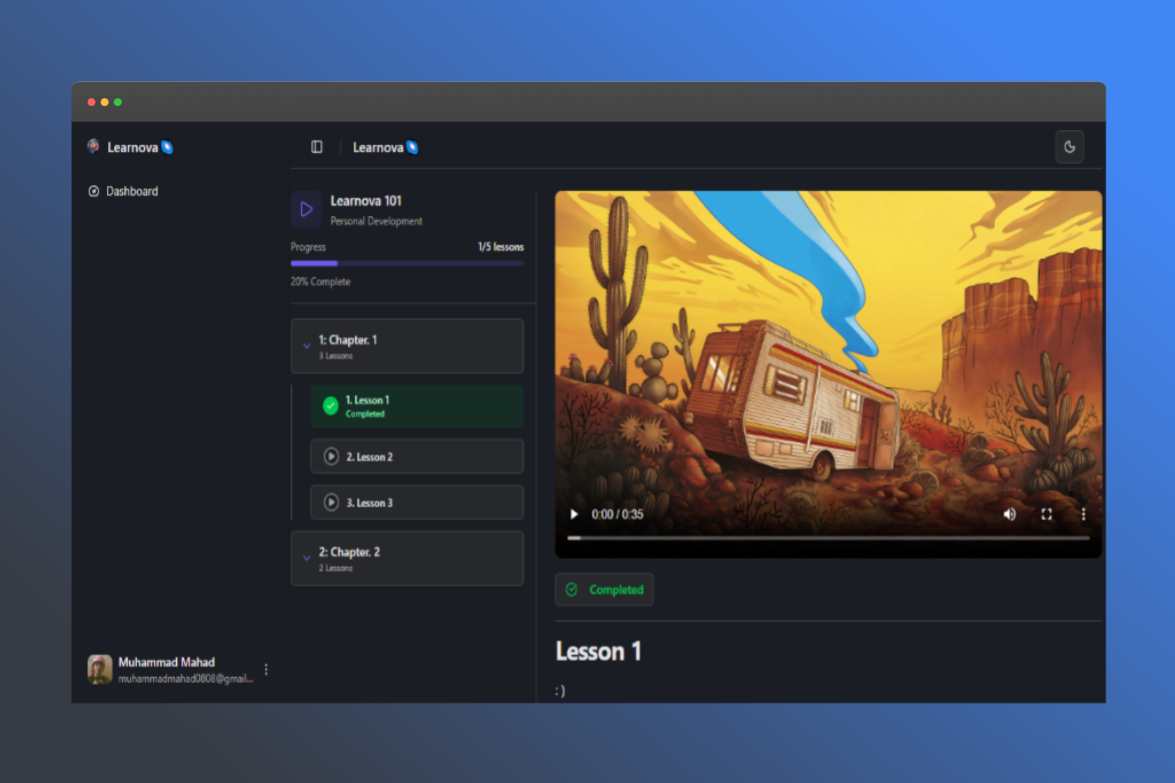Open user account options menu
This screenshot has width=1175, height=783.
point(266,669)
